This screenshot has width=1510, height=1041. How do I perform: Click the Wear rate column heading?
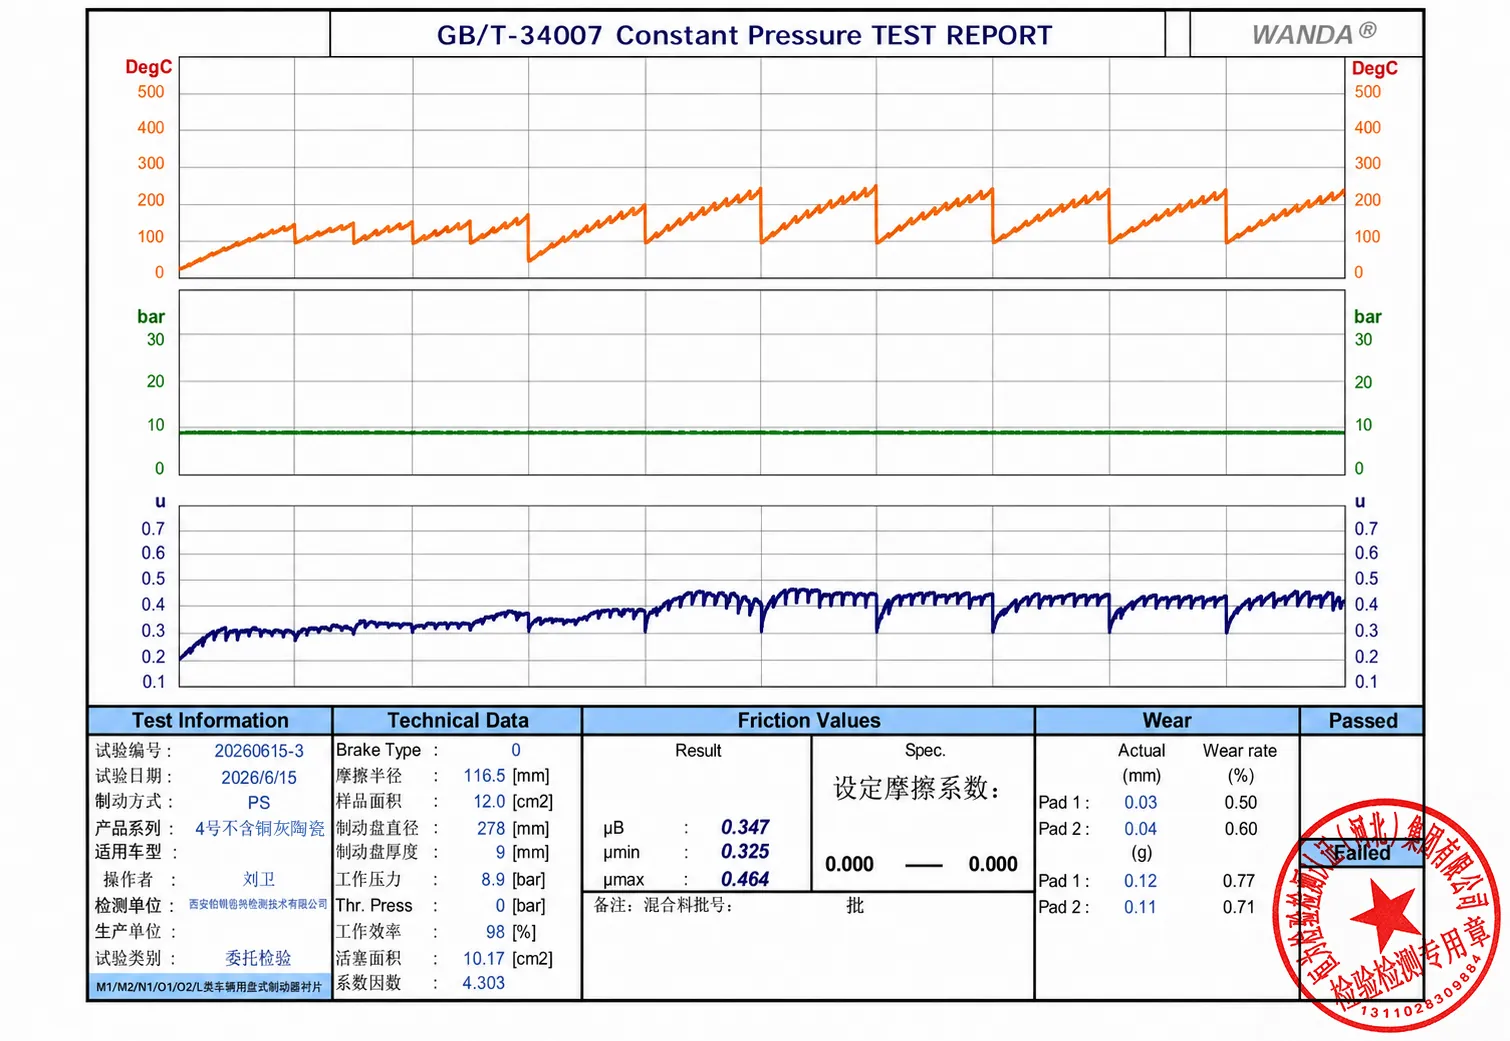click(x=1240, y=750)
